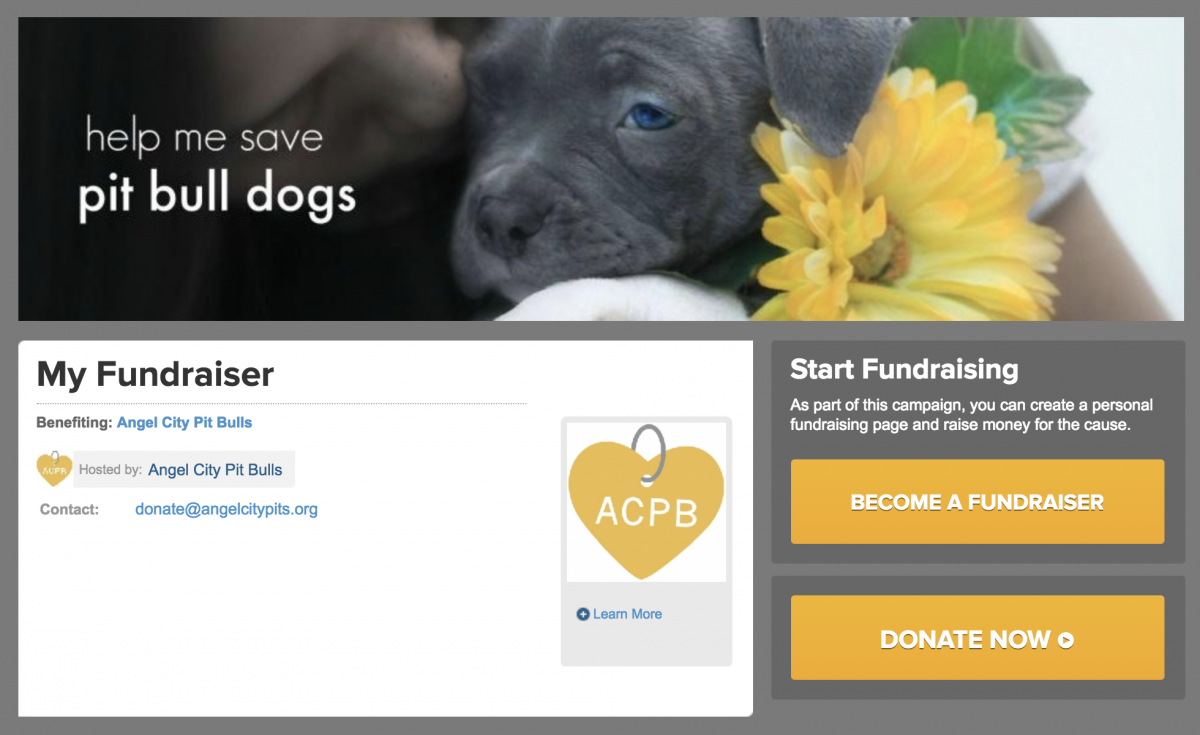Click the puppy banner image
The height and width of the screenshot is (735, 1200).
click(x=601, y=169)
